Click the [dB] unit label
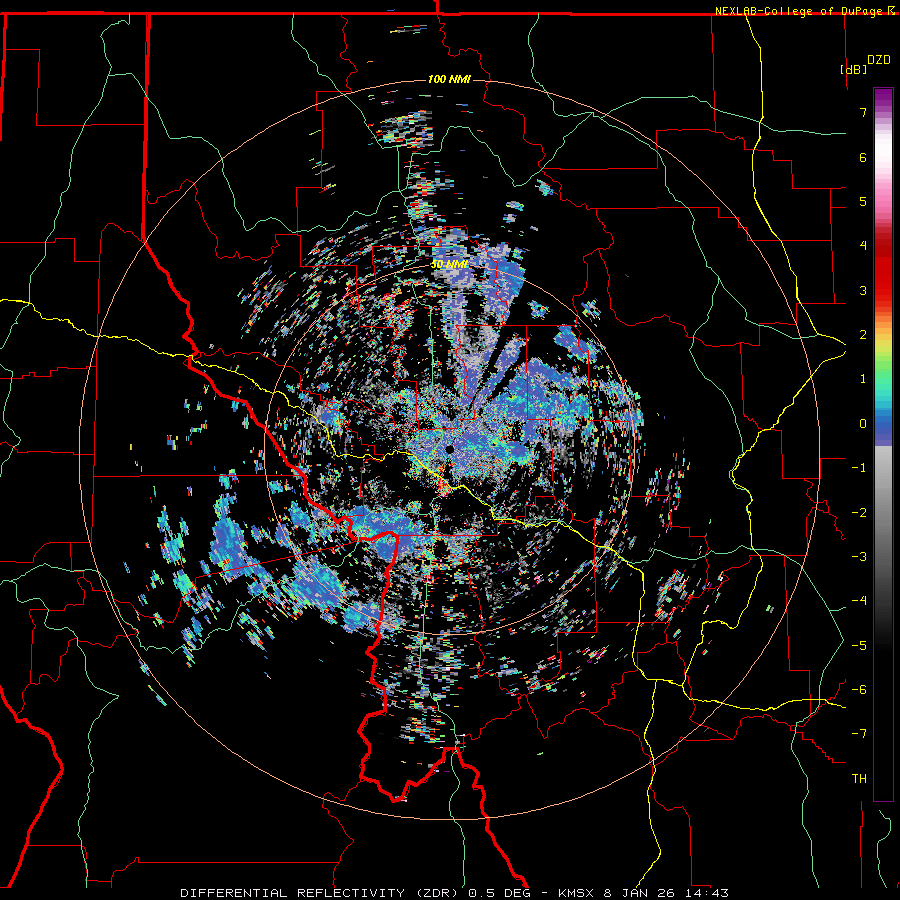The image size is (900, 900). click(853, 69)
